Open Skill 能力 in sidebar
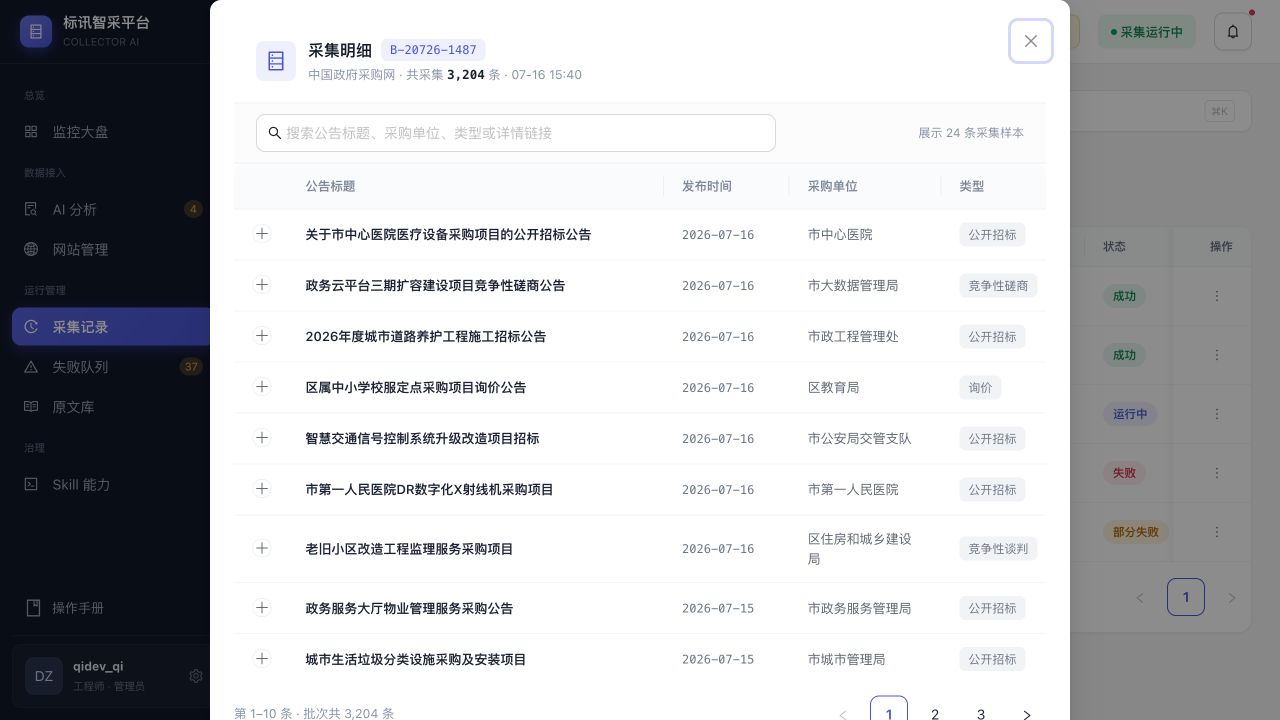1280x720 pixels. pos(111,484)
